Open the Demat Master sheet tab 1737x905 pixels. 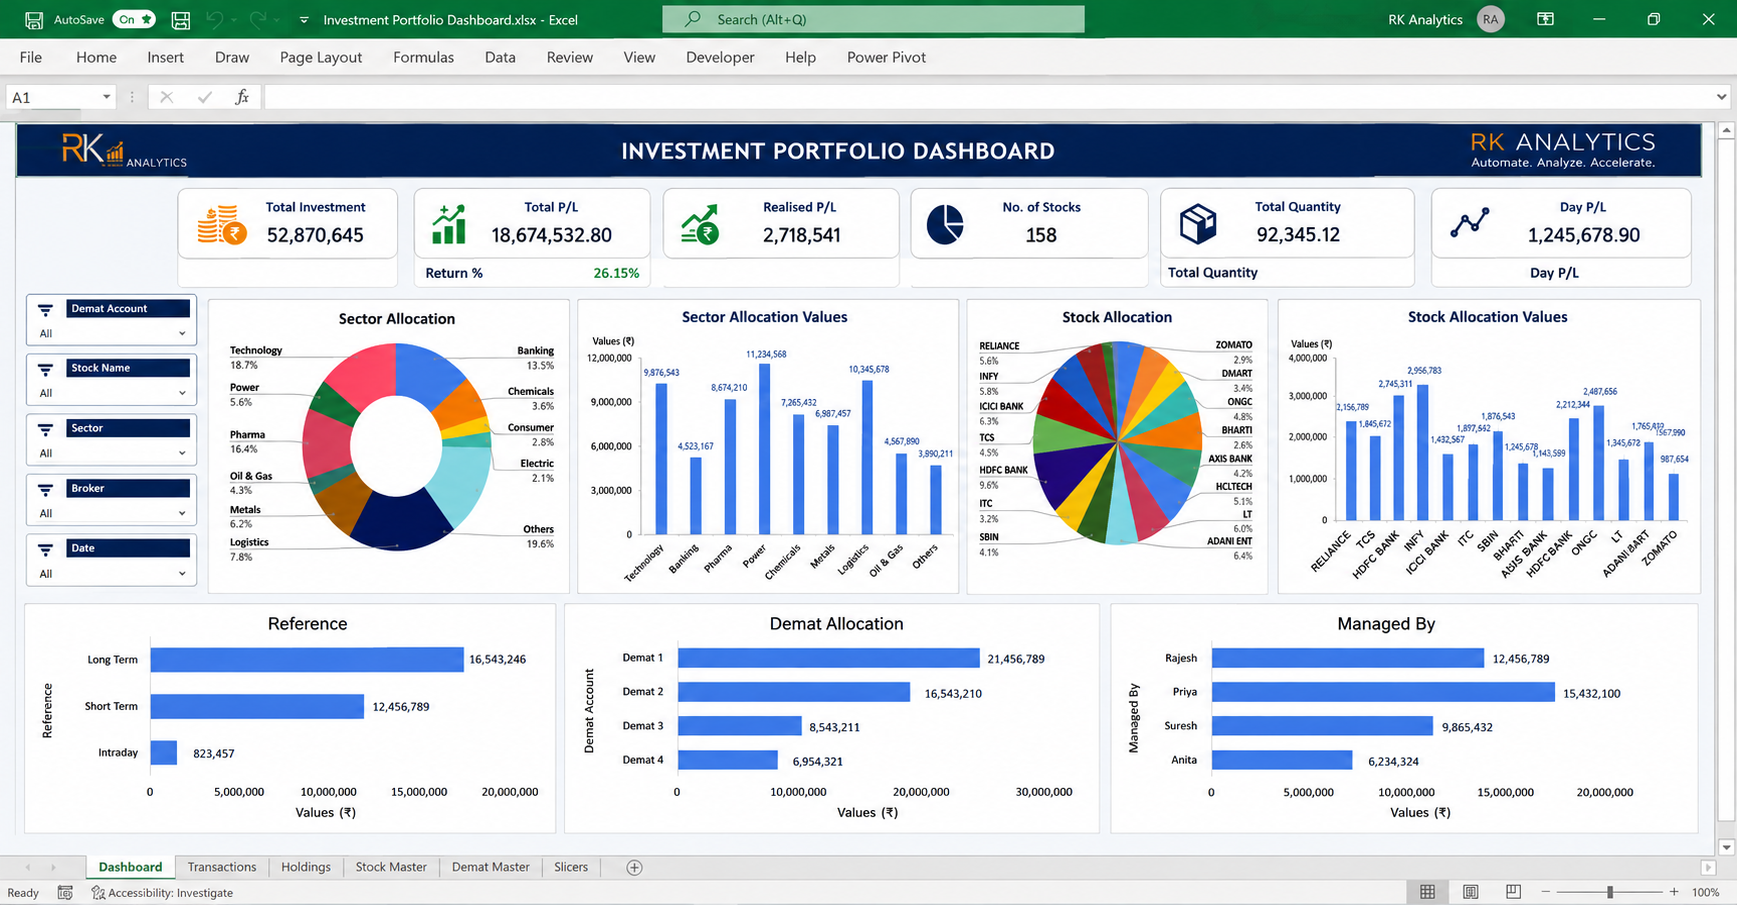pyautogui.click(x=490, y=867)
